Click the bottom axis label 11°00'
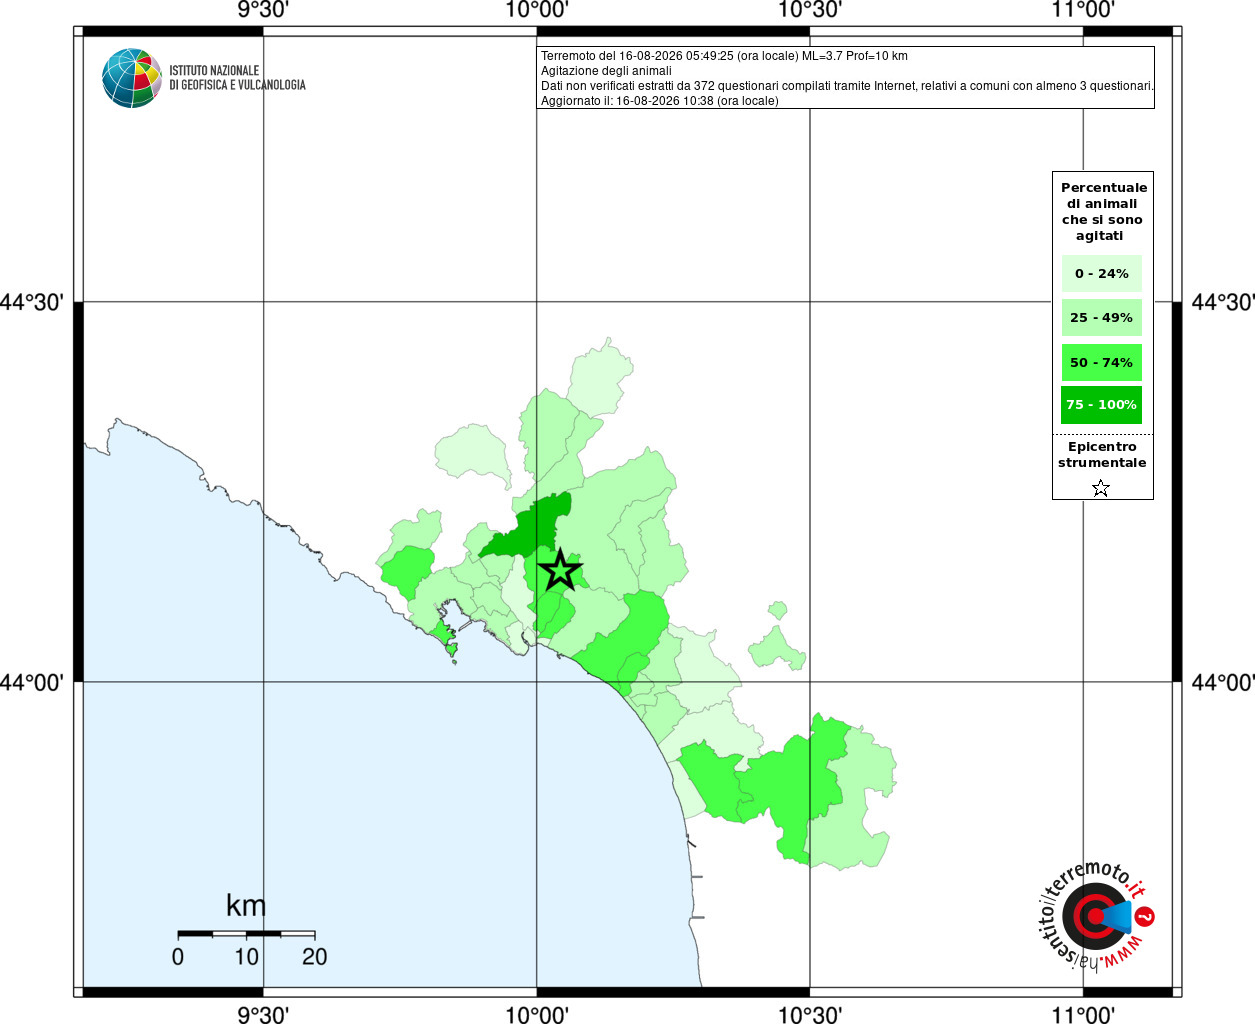 click(x=1083, y=1015)
